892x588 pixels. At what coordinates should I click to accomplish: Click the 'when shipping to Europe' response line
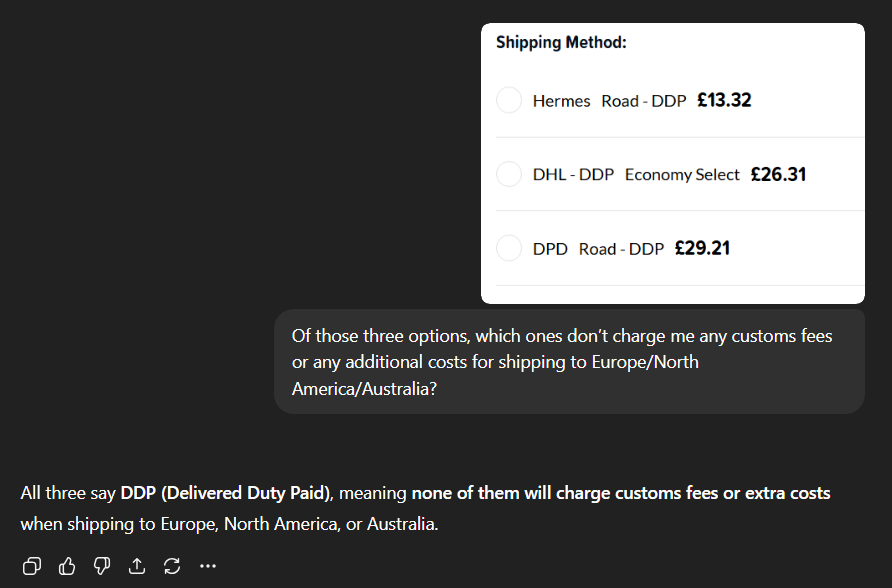pos(229,523)
